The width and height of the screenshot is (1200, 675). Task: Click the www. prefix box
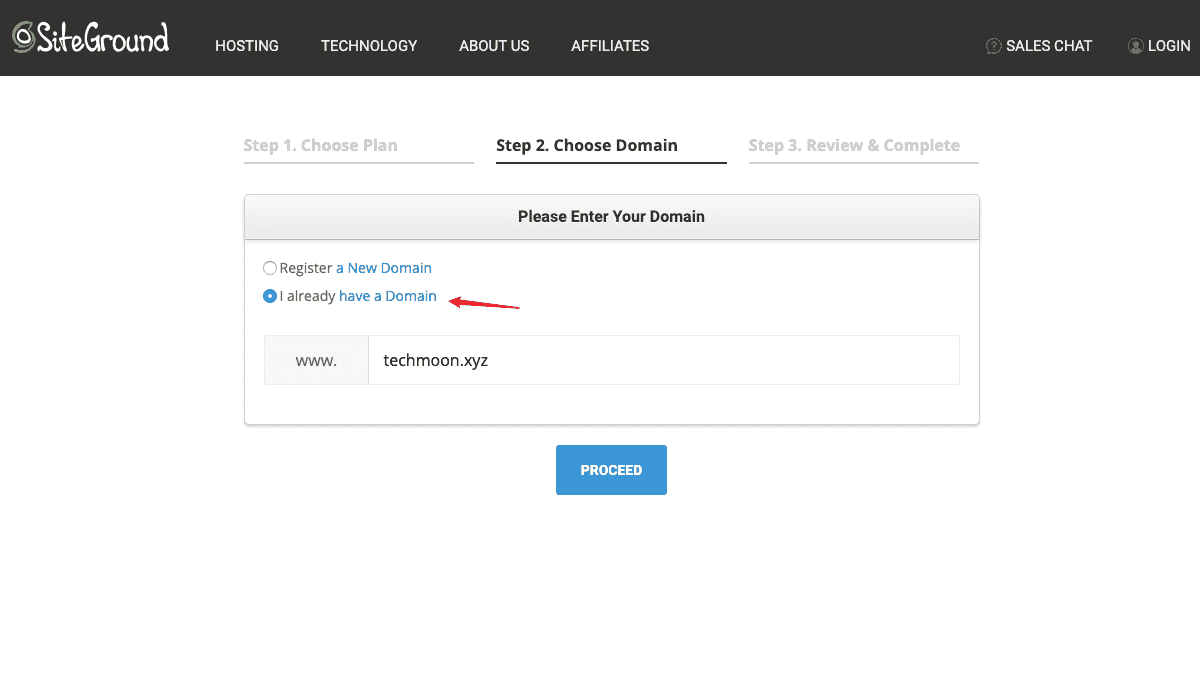316,361
